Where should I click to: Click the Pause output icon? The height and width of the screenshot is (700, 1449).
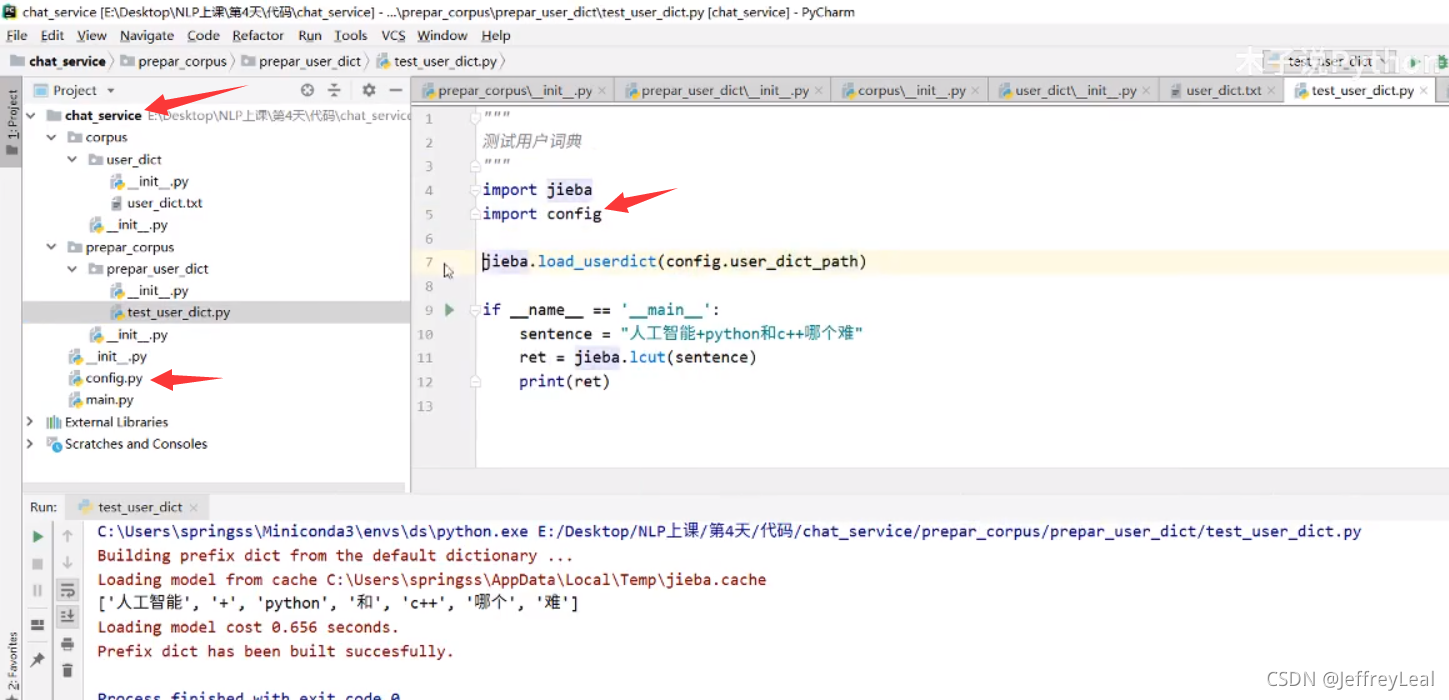37,590
